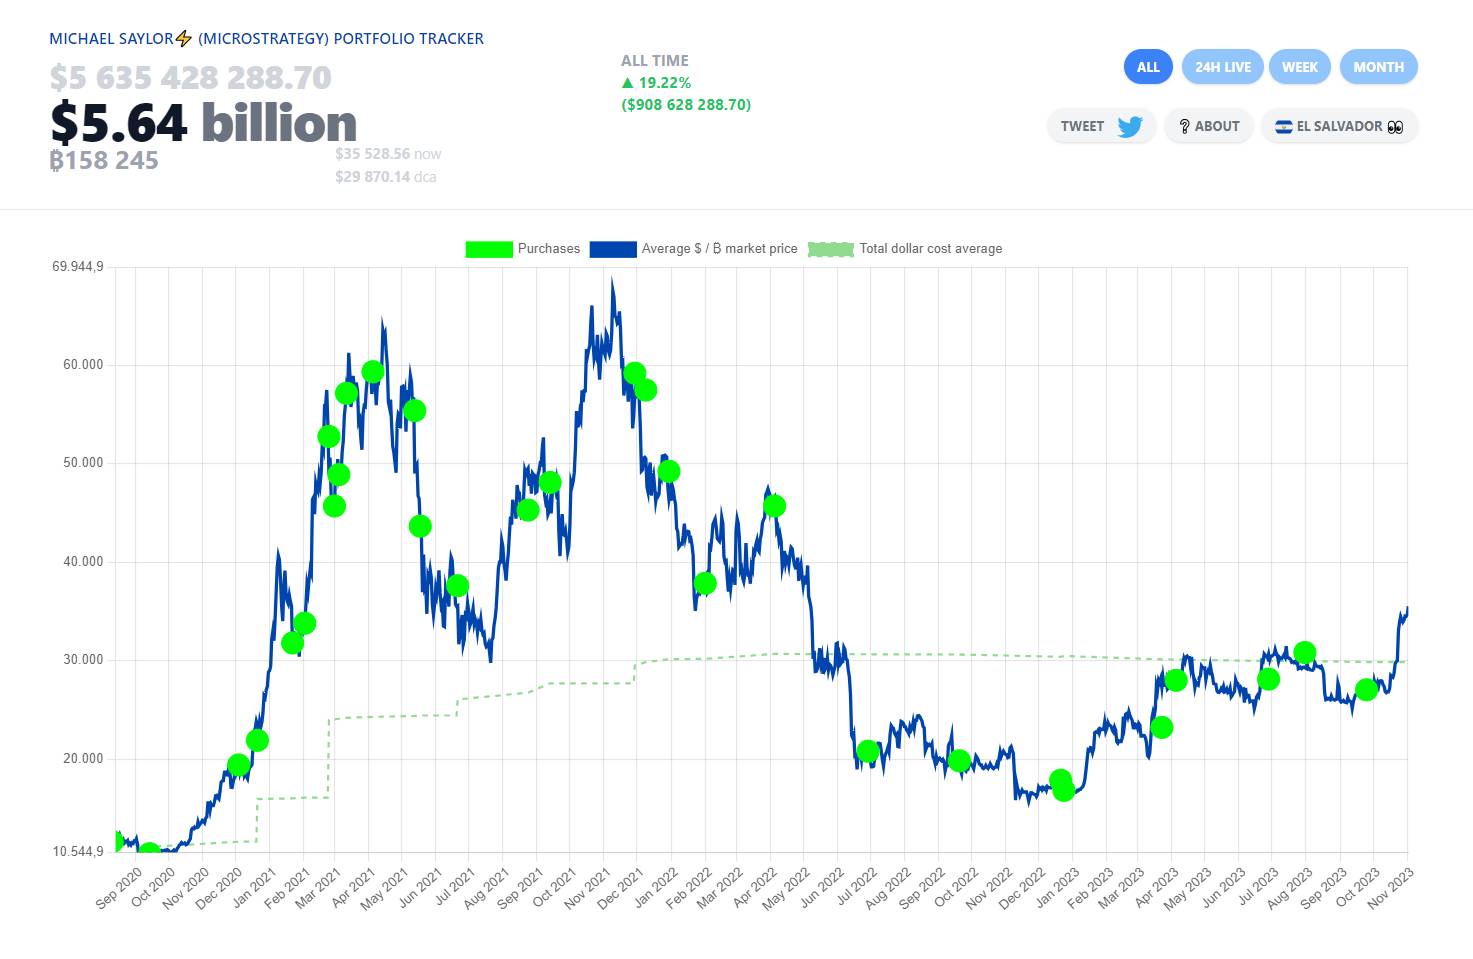The height and width of the screenshot is (959, 1473).
Task: Click the "$5.64 billion" portfolio value
Action: 204,123
